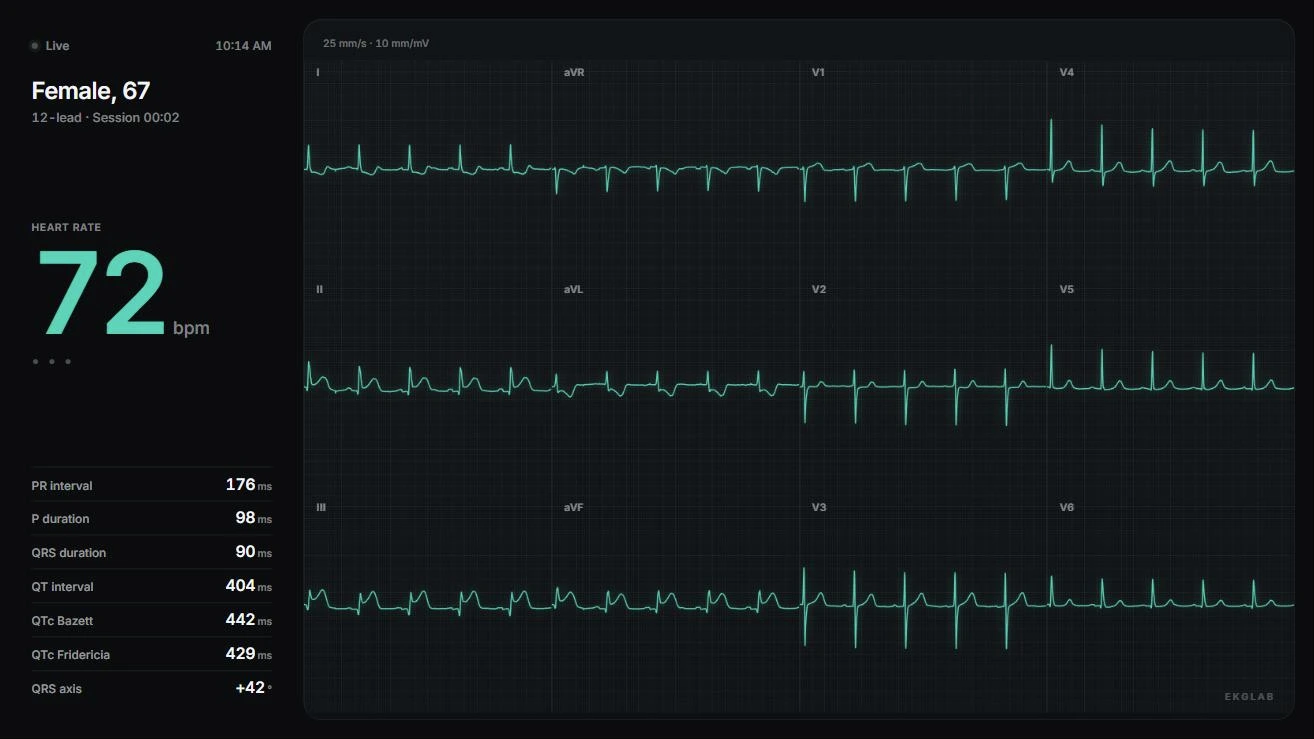Select the "12-lead · Session 00:02" subtitle
Image resolution: width=1314 pixels, height=739 pixels.
point(106,118)
